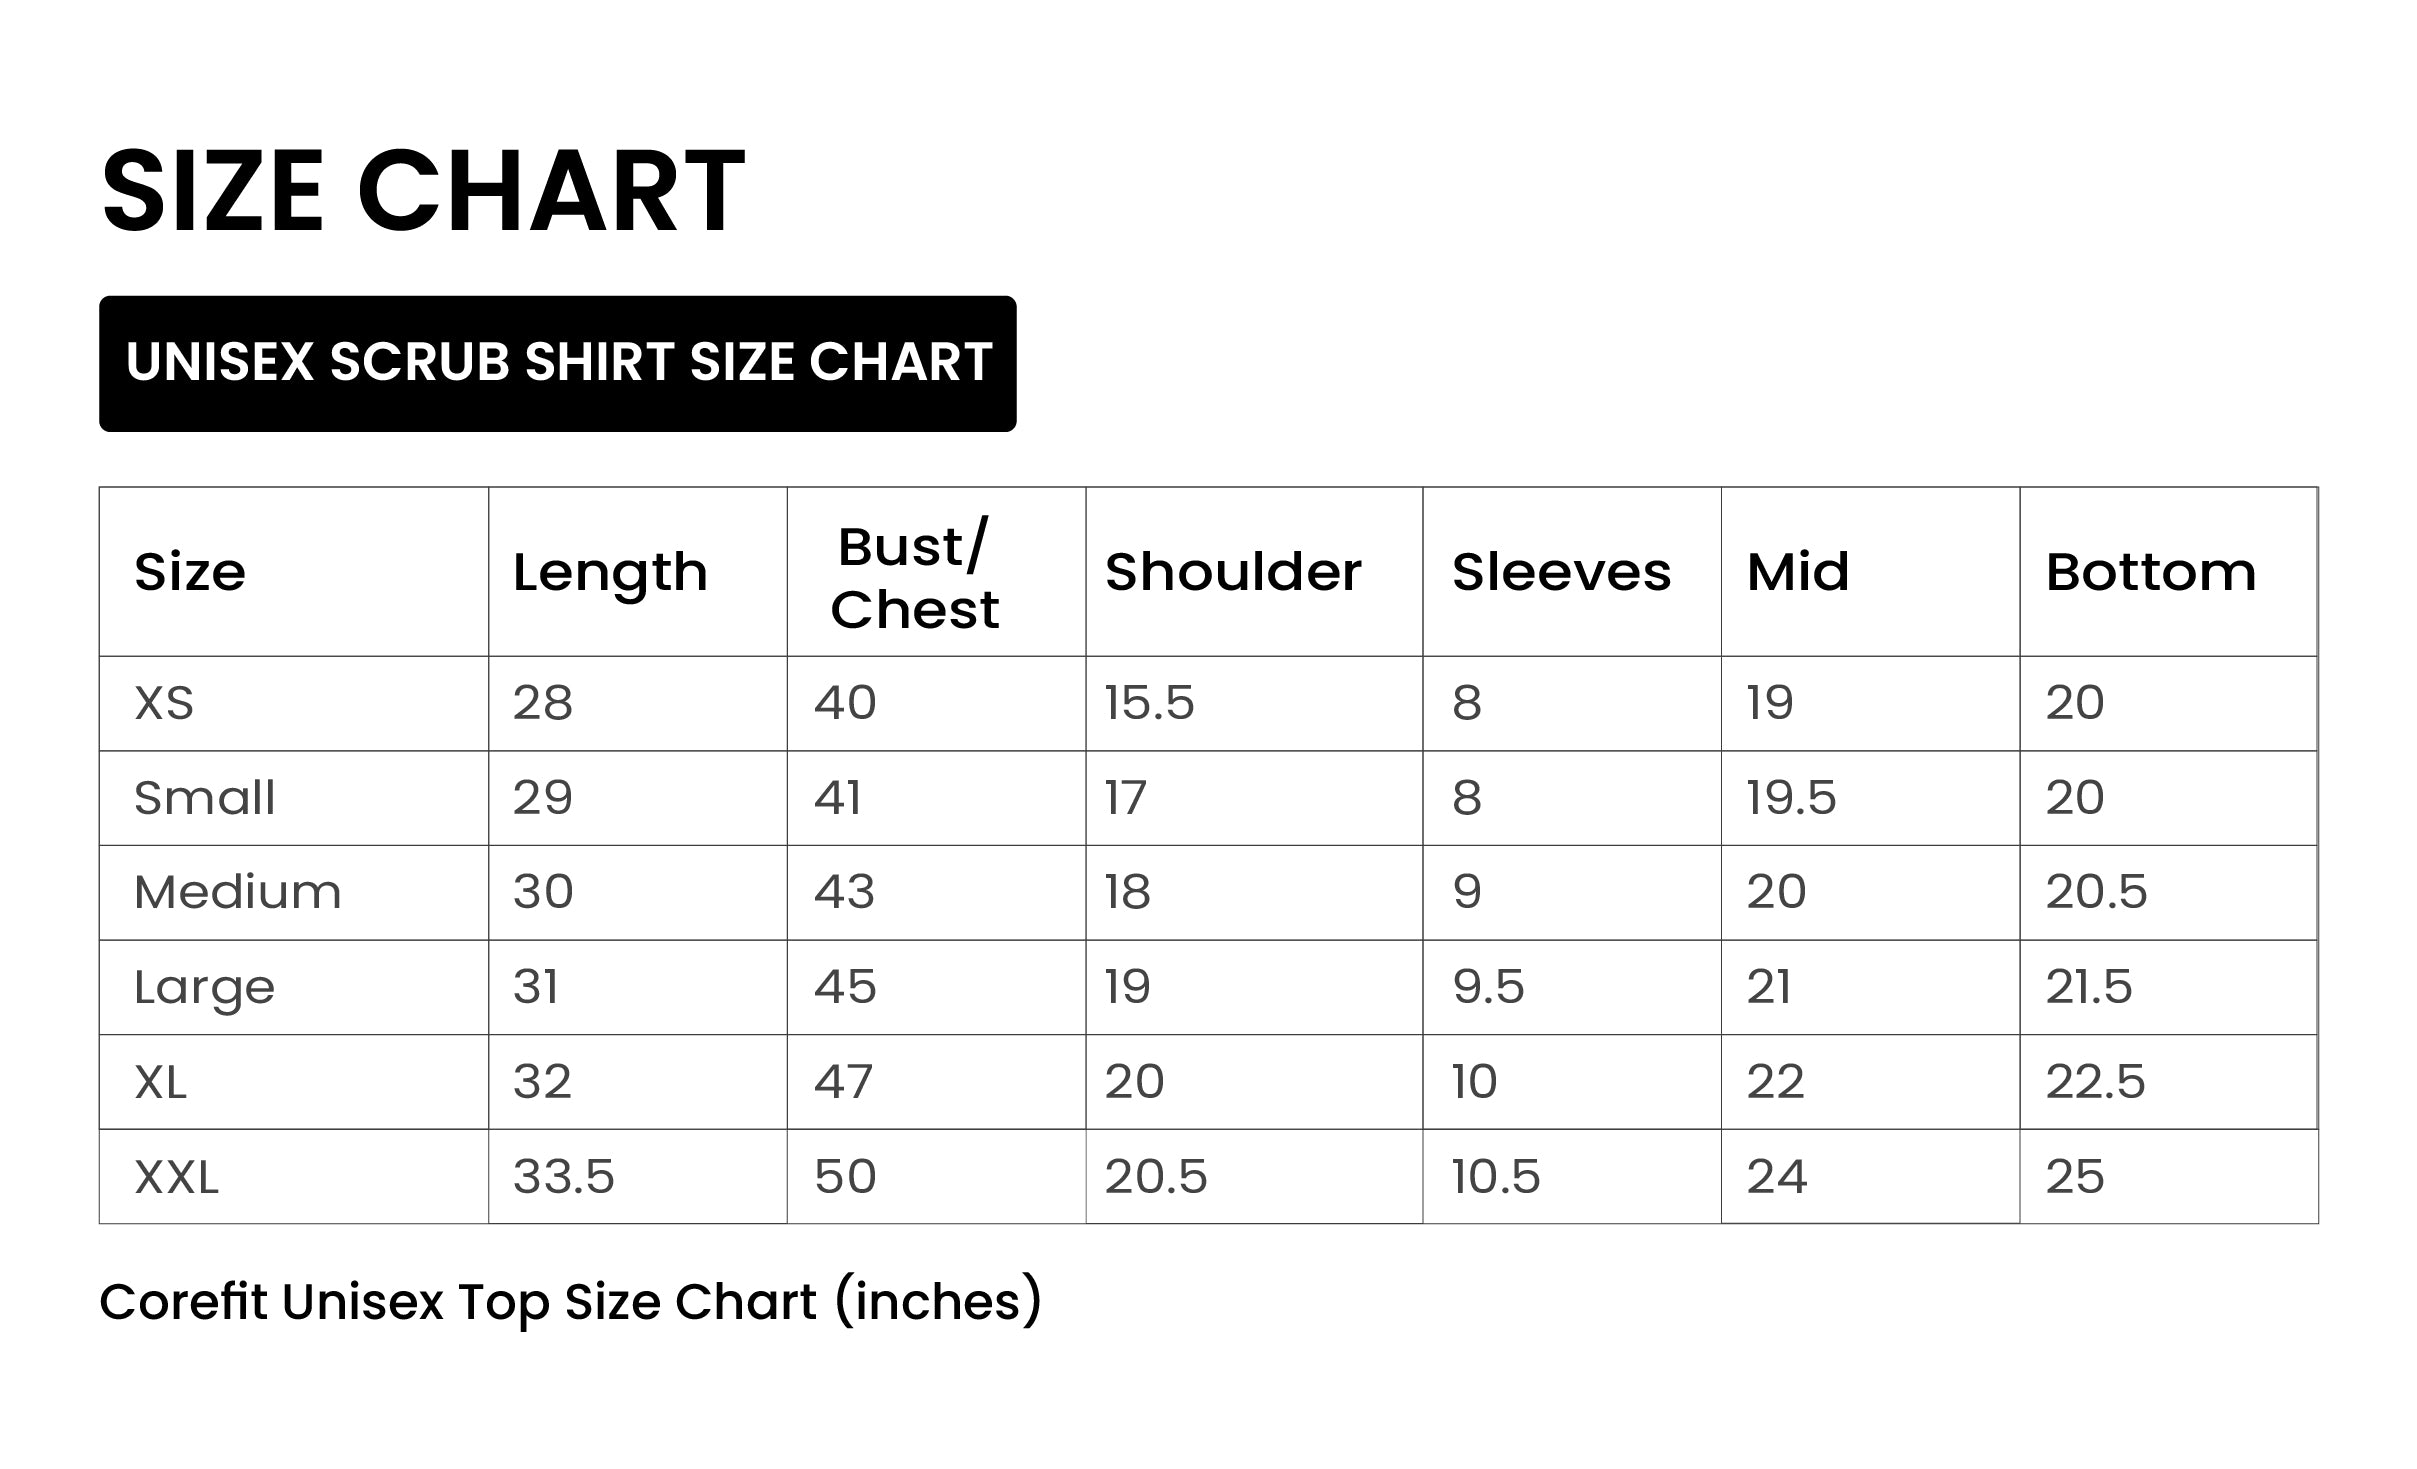Click the Corefit Unisex Top Size Chart caption
2417x1469 pixels.
click(570, 1303)
